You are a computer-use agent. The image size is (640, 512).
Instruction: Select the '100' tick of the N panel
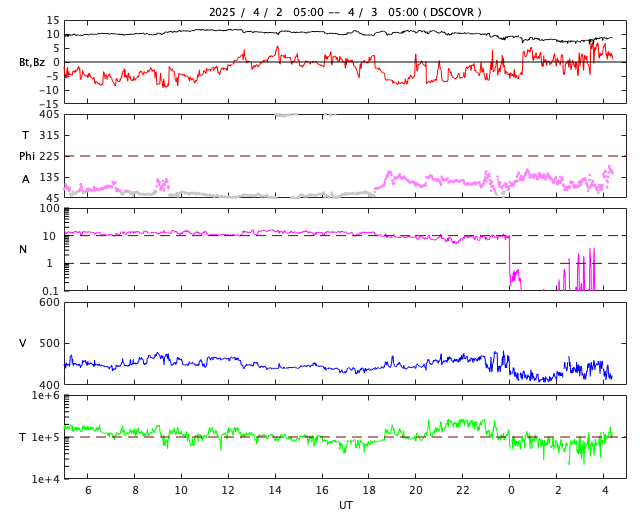49,208
